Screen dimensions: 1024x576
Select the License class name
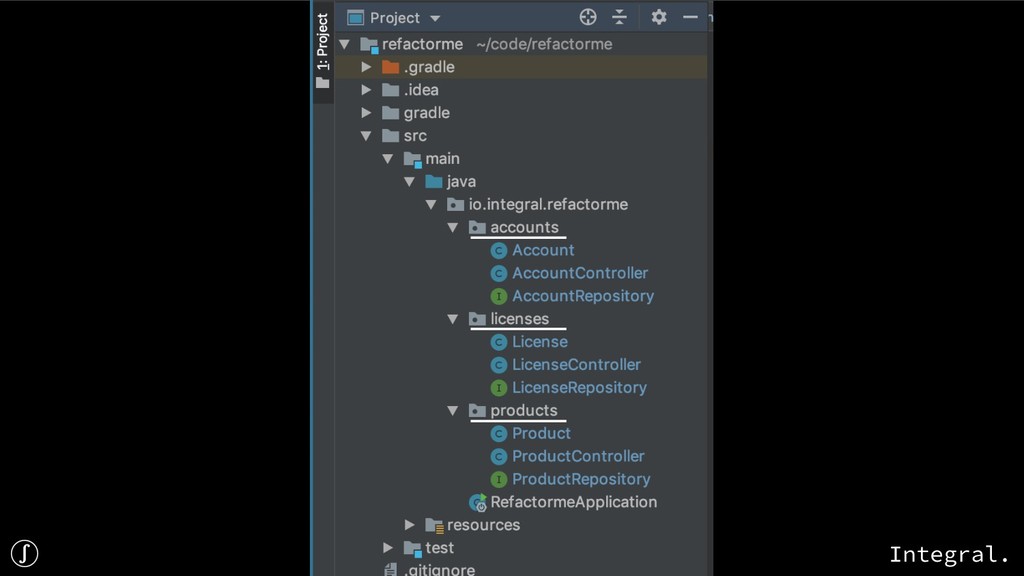540,342
